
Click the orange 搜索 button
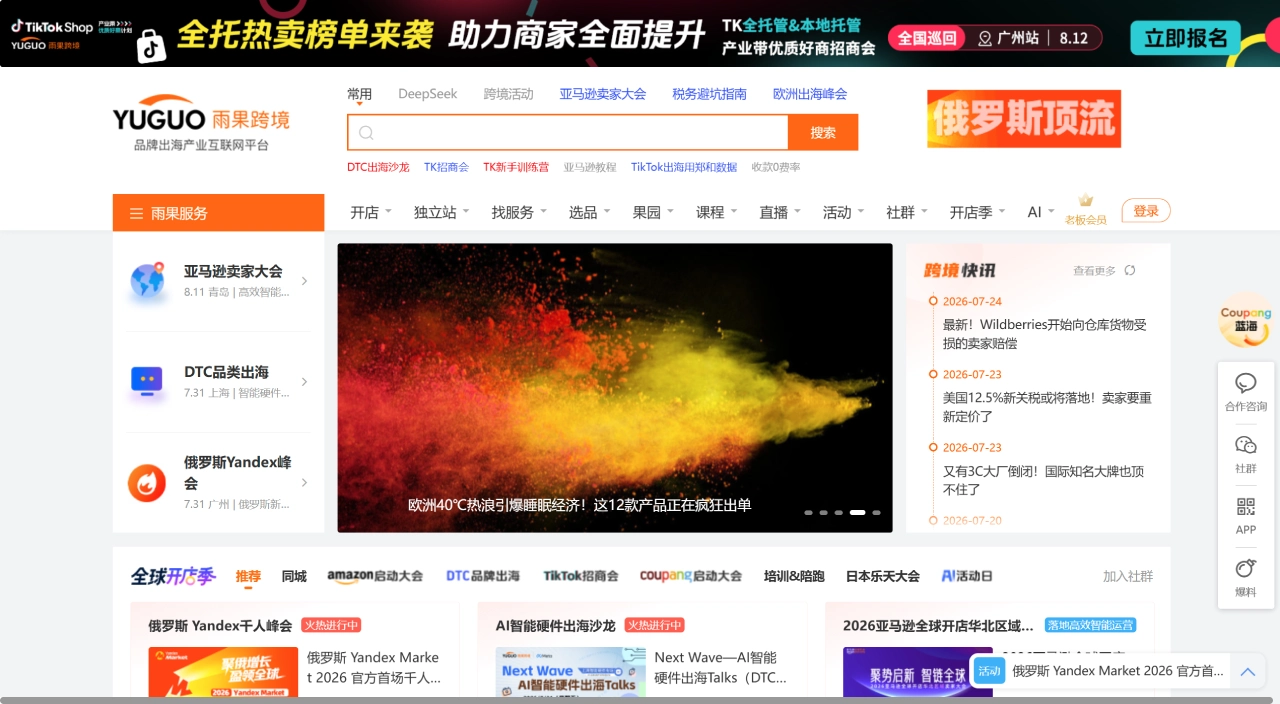point(823,133)
